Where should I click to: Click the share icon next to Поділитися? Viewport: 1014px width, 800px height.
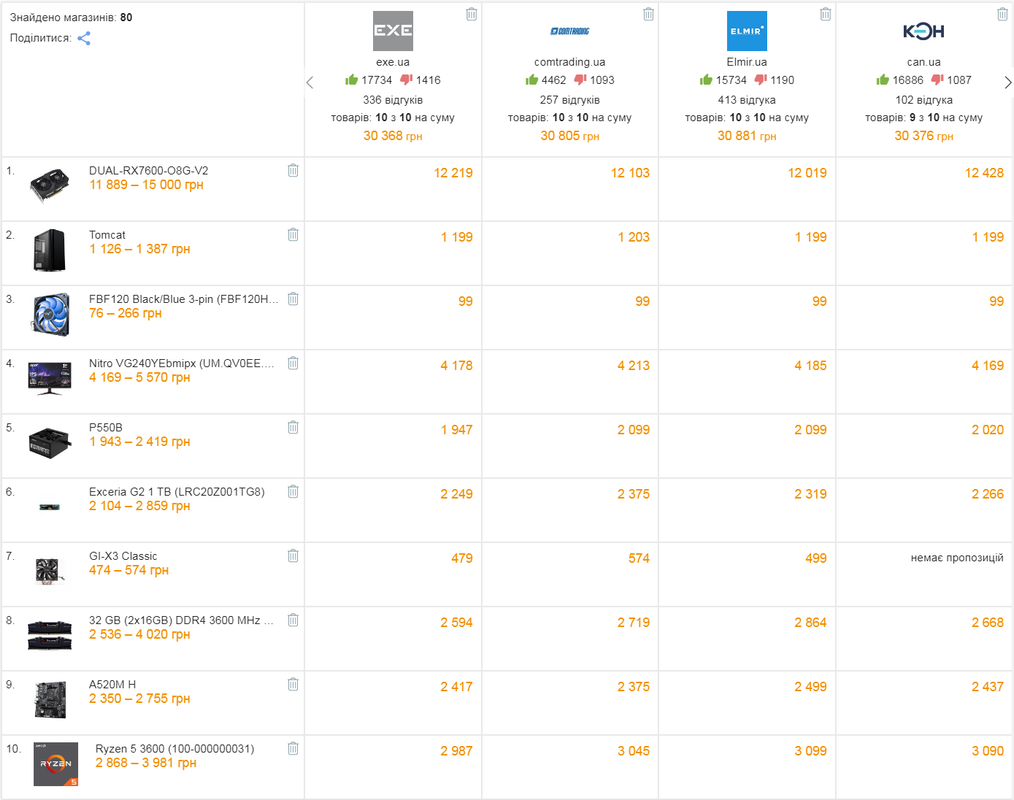(x=84, y=38)
